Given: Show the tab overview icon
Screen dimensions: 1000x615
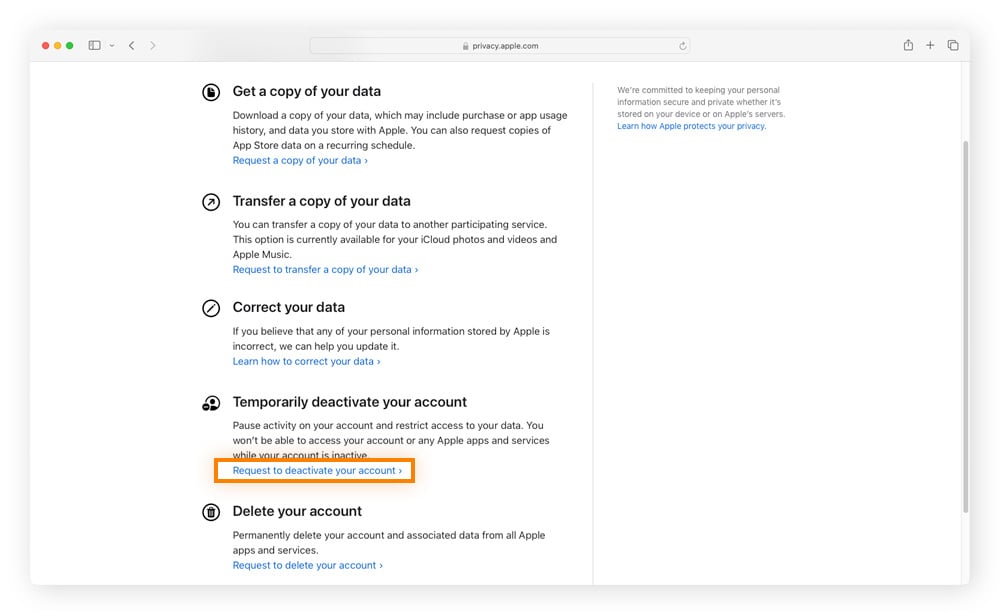Looking at the screenshot, I should click(953, 45).
